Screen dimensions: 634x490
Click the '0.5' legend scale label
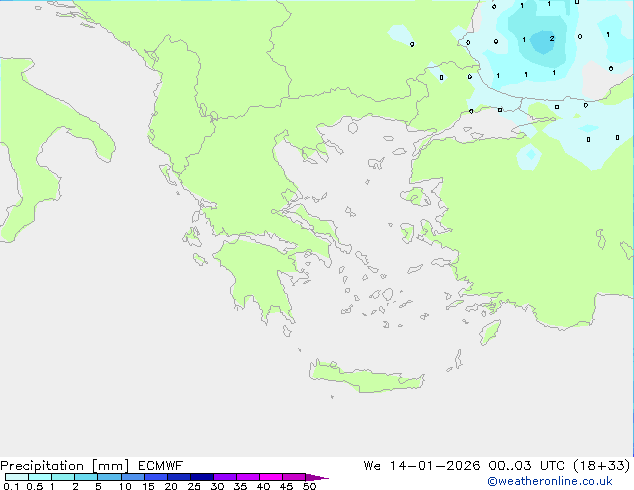click(x=35, y=486)
